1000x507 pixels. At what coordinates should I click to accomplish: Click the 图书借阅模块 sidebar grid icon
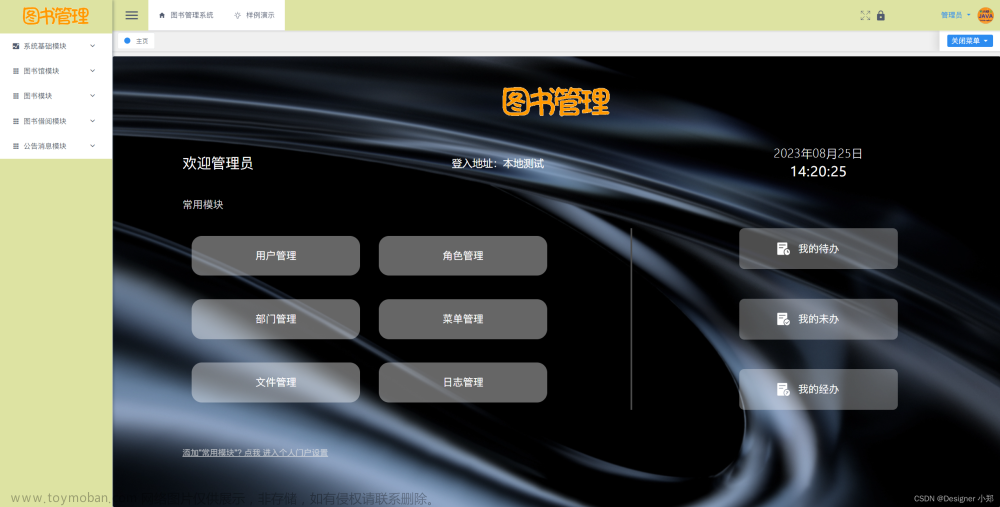click(x=16, y=121)
